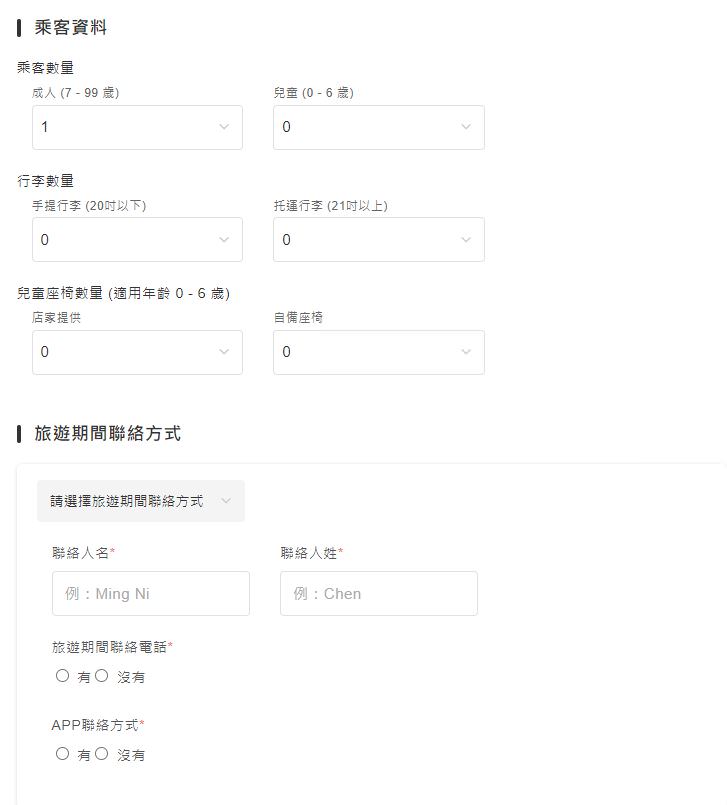Open the 店家提供 child seat dropdown
Image resolution: width=727 pixels, height=805 pixels.
[137, 352]
